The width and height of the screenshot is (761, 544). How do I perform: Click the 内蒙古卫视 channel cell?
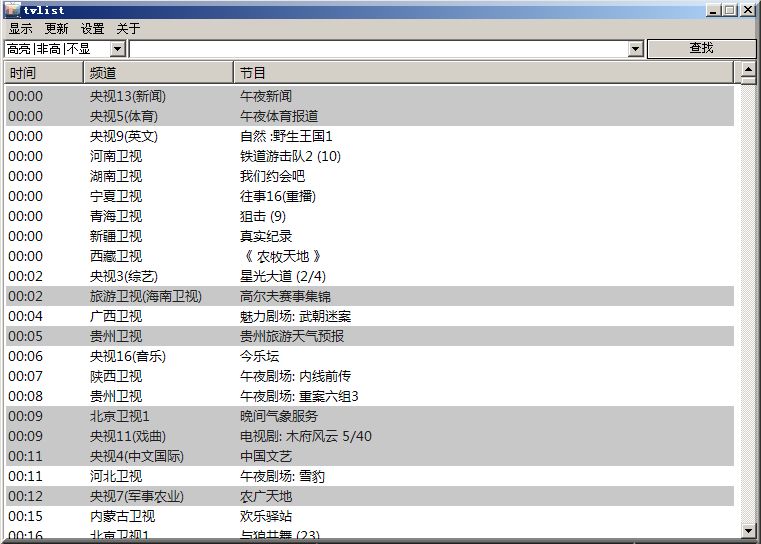(x=122, y=516)
